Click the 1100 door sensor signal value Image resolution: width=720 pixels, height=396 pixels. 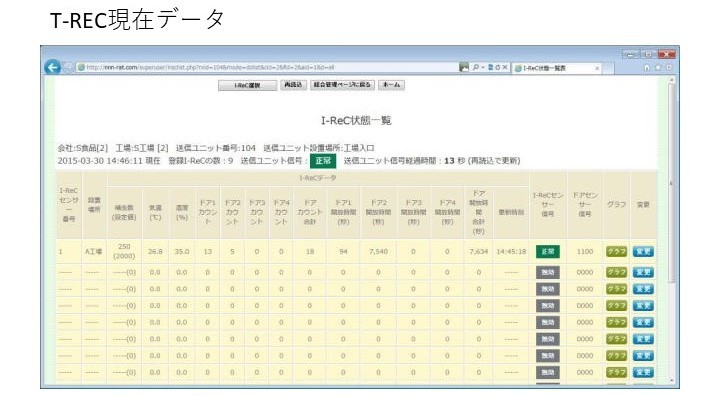[585, 252]
